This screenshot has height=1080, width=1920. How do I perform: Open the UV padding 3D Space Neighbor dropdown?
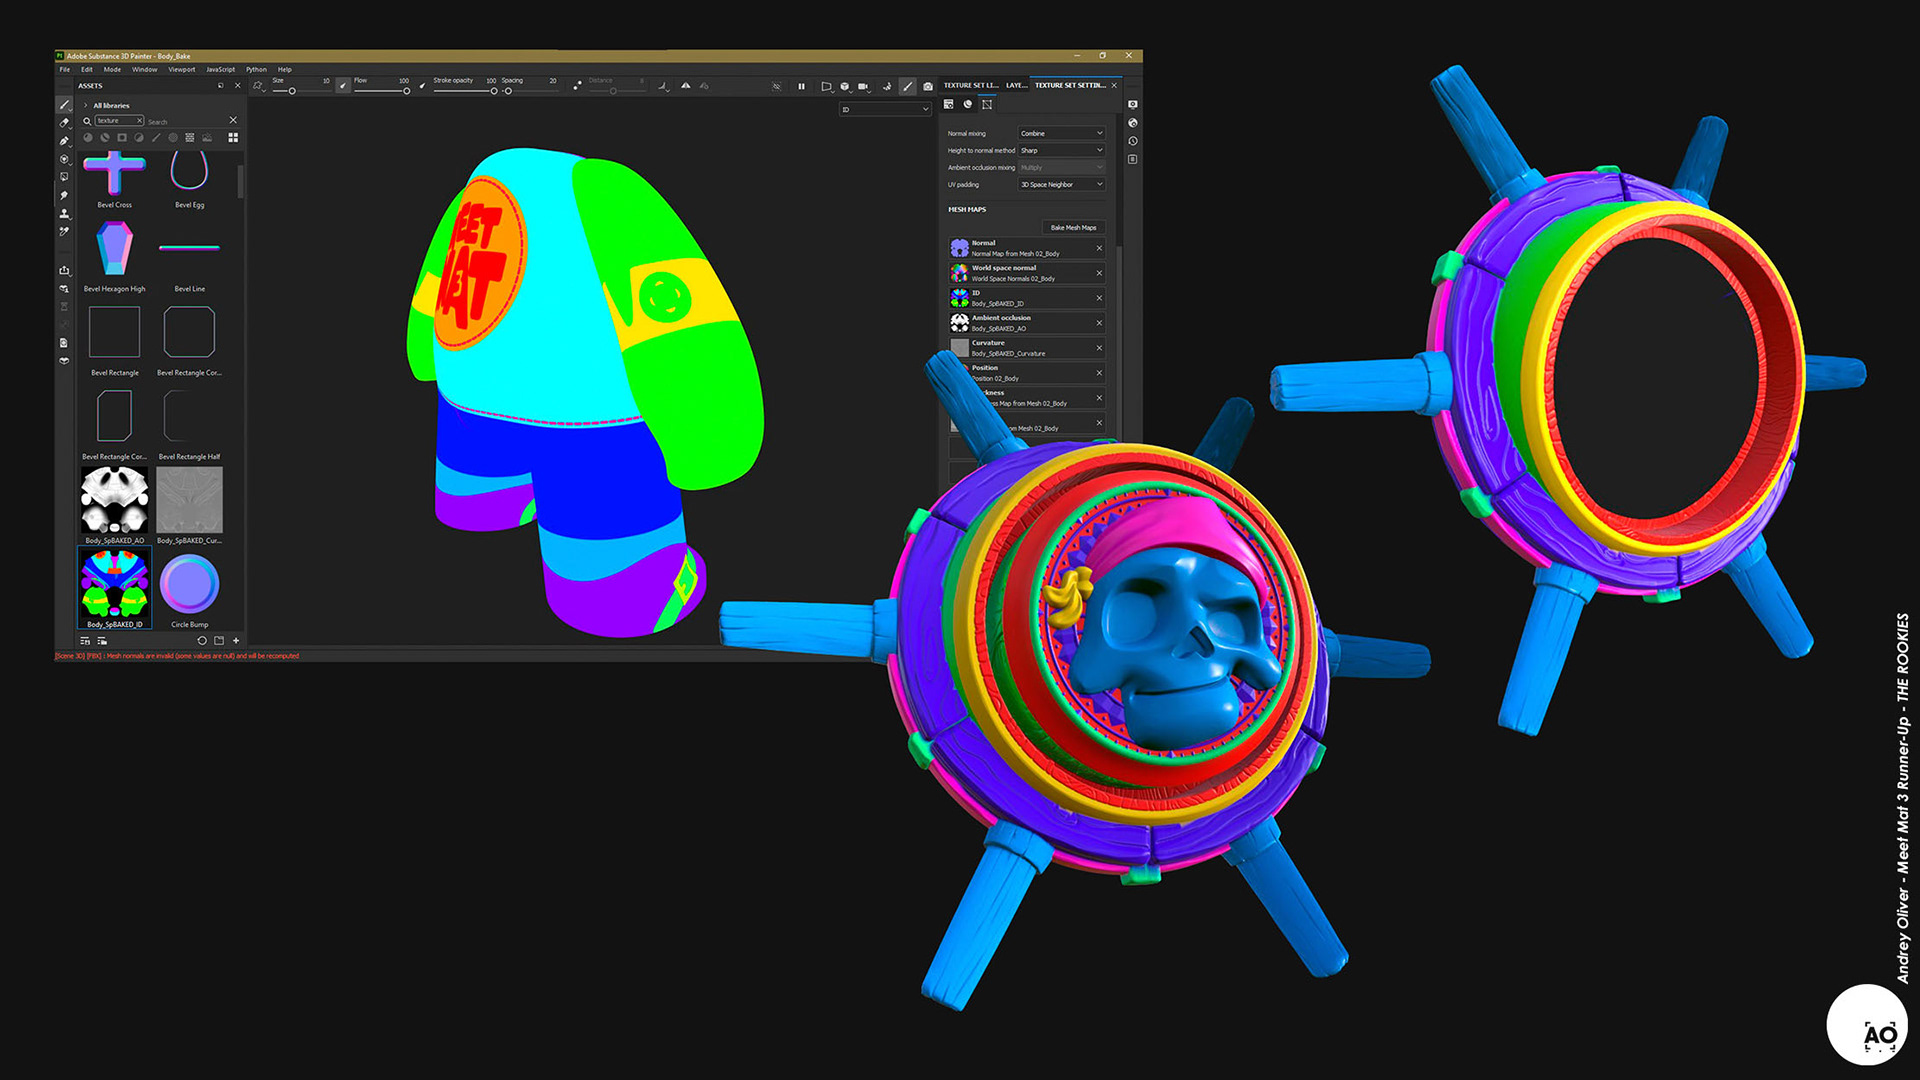point(1061,184)
